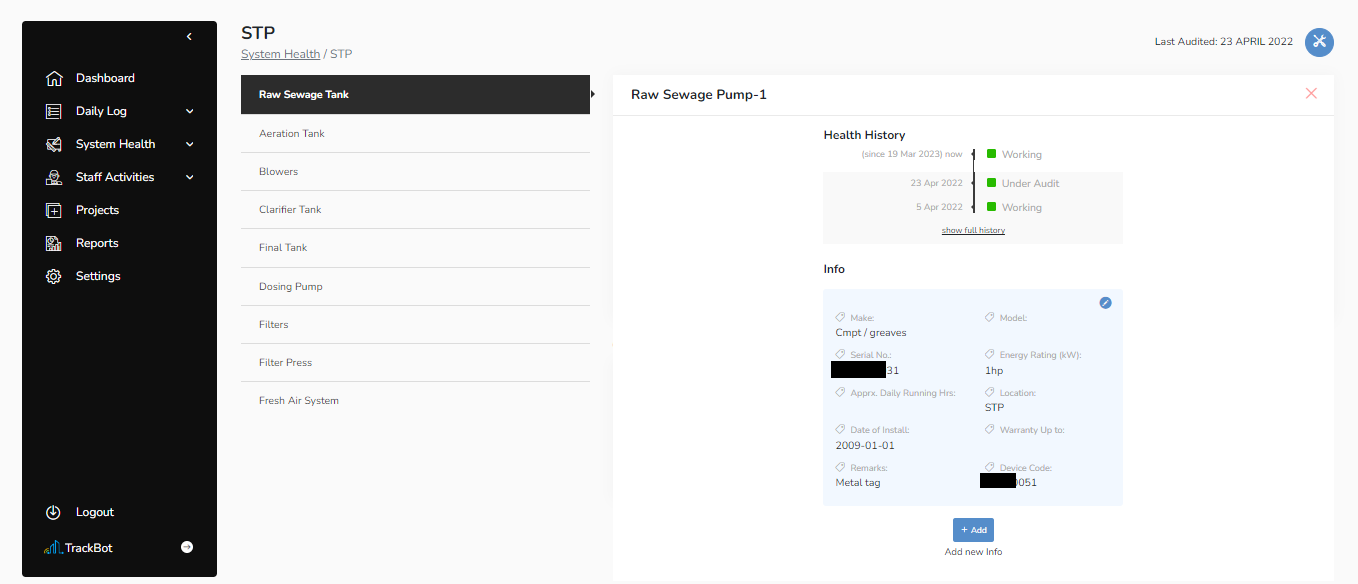
Task: Collapse the sidebar with the chevron
Action: 189,37
